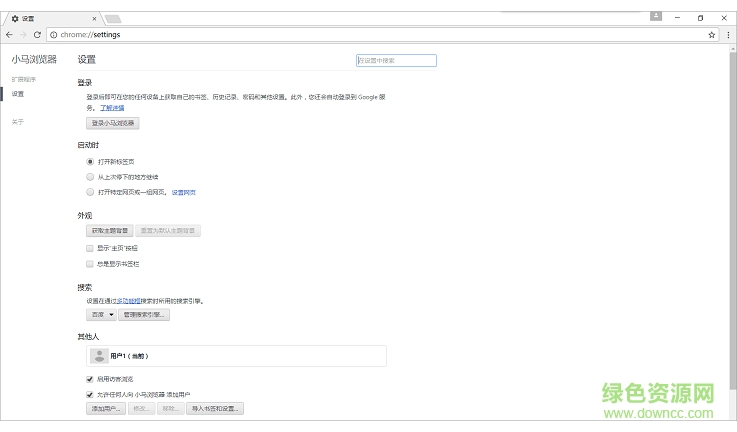Click the 导入书签和设置 button

pyautogui.click(x=215, y=408)
